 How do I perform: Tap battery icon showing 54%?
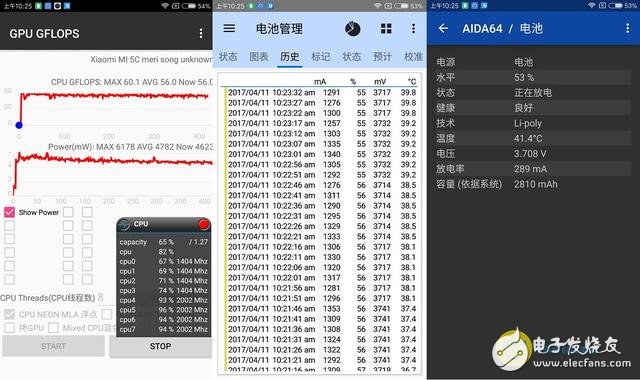189,6
